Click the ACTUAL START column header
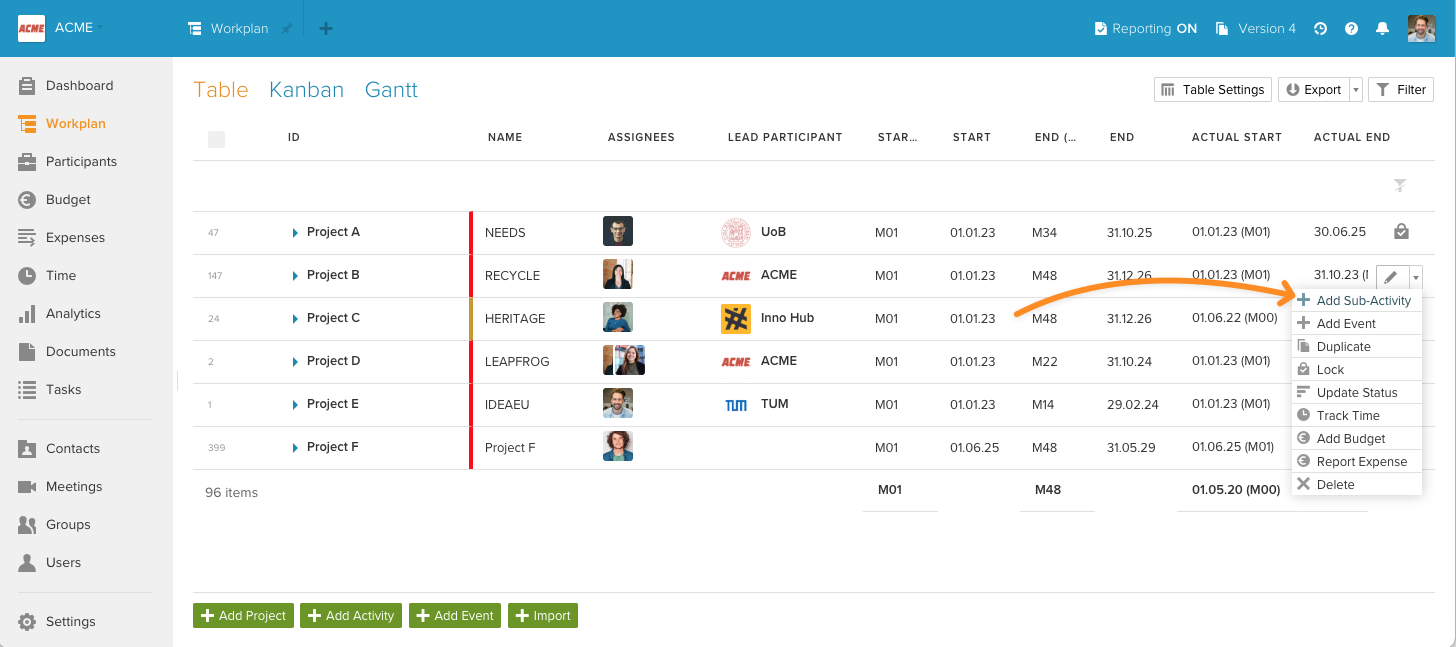Viewport: 1456px width, 647px height. (1237, 137)
